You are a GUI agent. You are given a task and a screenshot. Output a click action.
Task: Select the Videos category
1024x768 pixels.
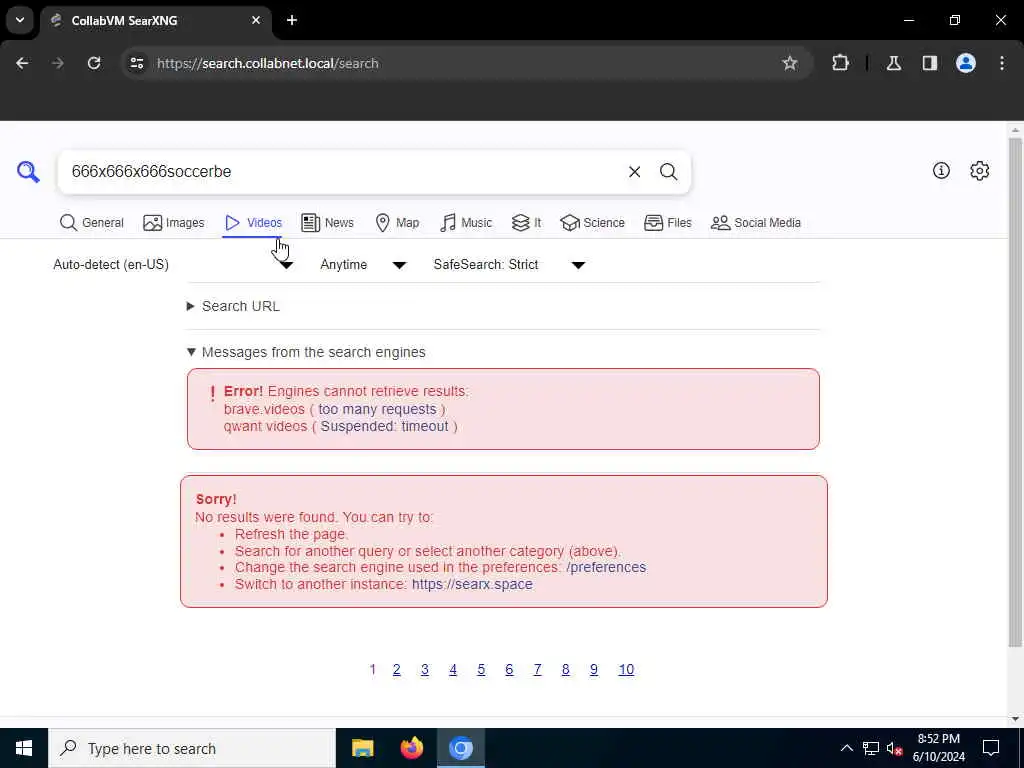point(253,223)
